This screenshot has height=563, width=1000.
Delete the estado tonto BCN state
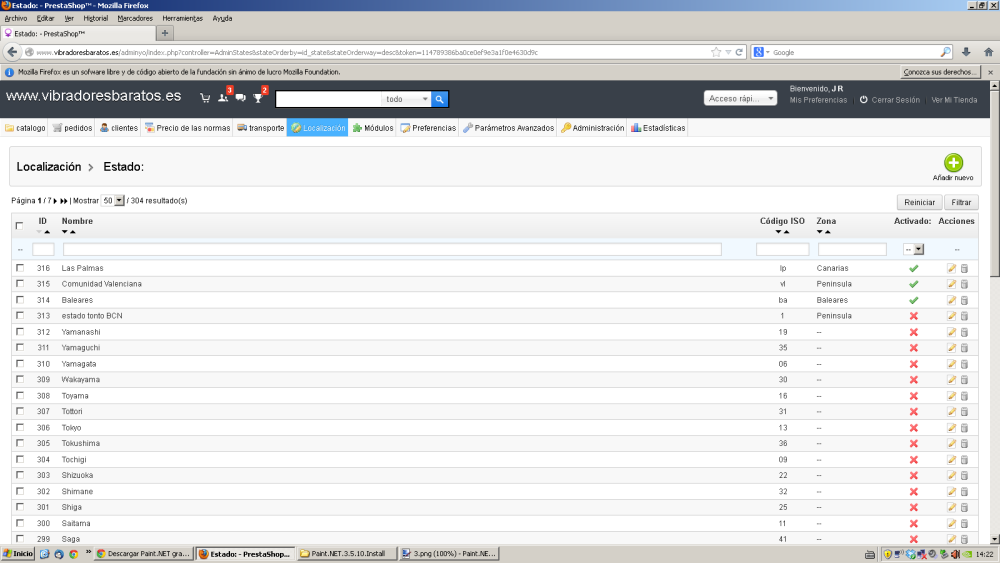click(964, 316)
